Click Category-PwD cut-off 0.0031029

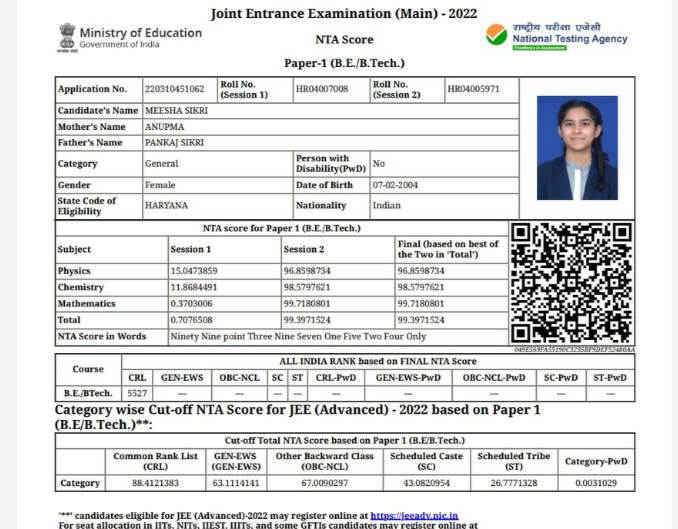[x=596, y=483]
